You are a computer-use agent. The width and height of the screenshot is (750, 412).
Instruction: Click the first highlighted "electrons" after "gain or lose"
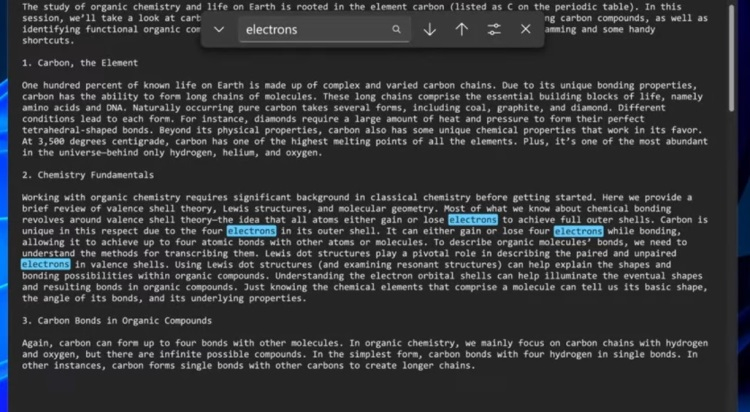pos(473,219)
